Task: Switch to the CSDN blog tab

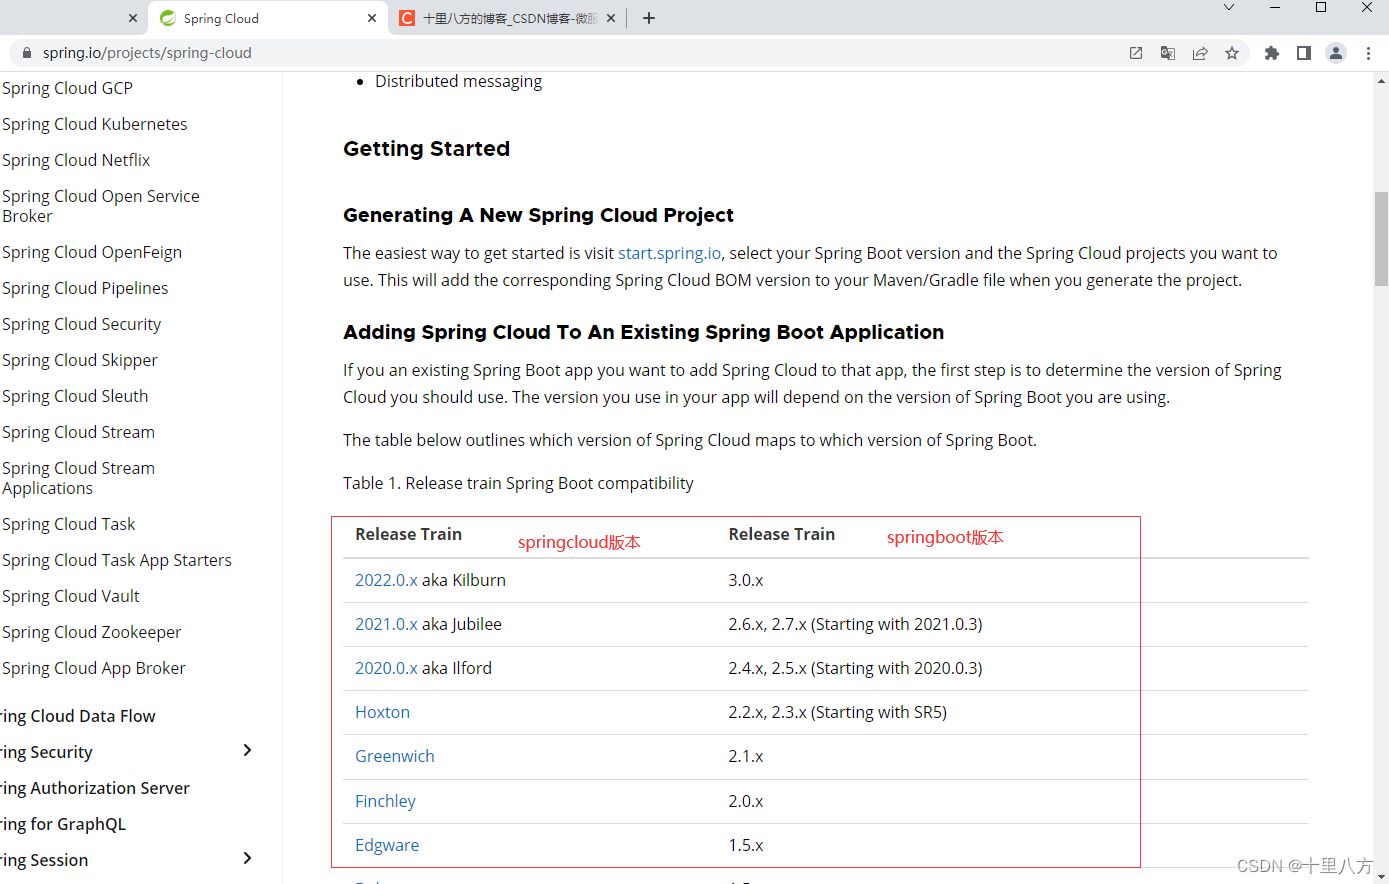Action: [507, 18]
